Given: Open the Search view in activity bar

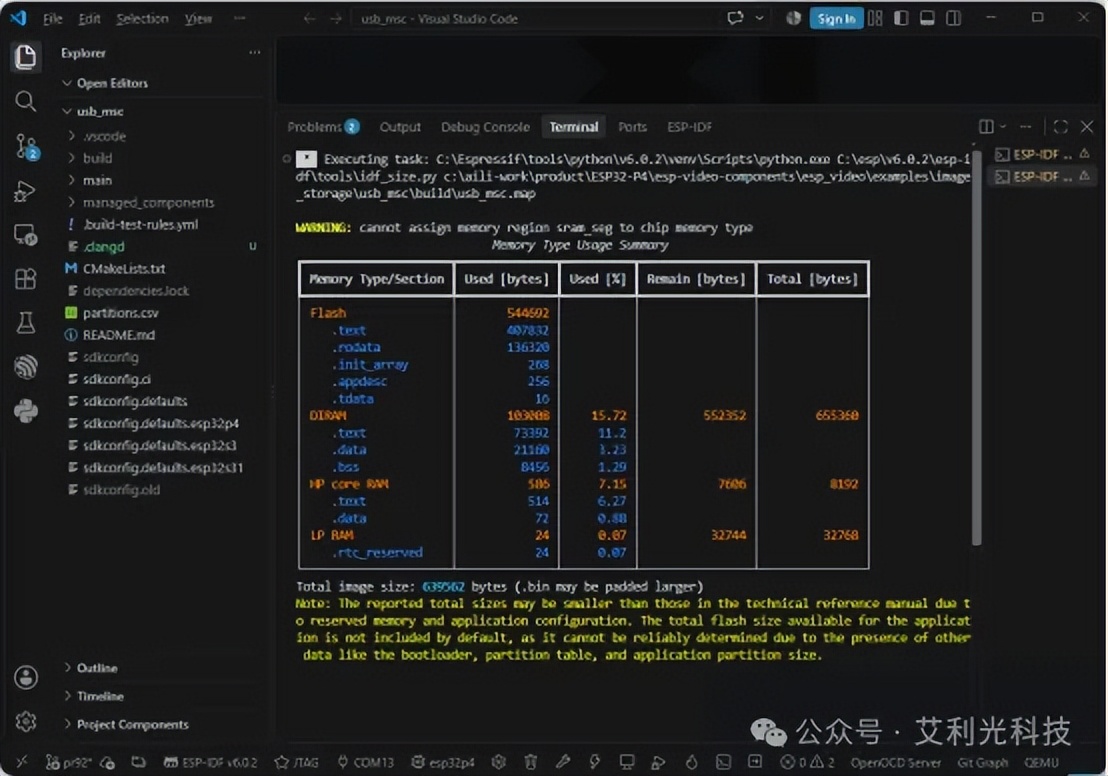Looking at the screenshot, I should (x=25, y=101).
